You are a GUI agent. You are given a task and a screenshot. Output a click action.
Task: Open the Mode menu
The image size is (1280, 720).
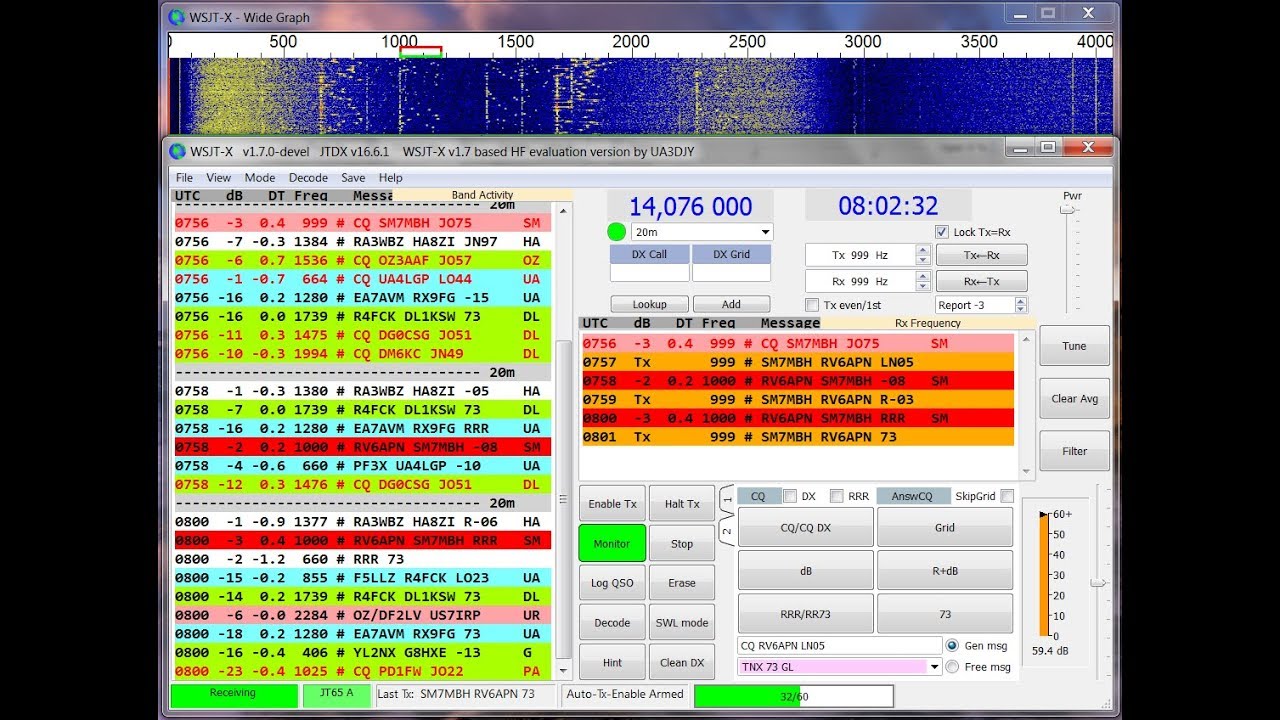coord(260,178)
